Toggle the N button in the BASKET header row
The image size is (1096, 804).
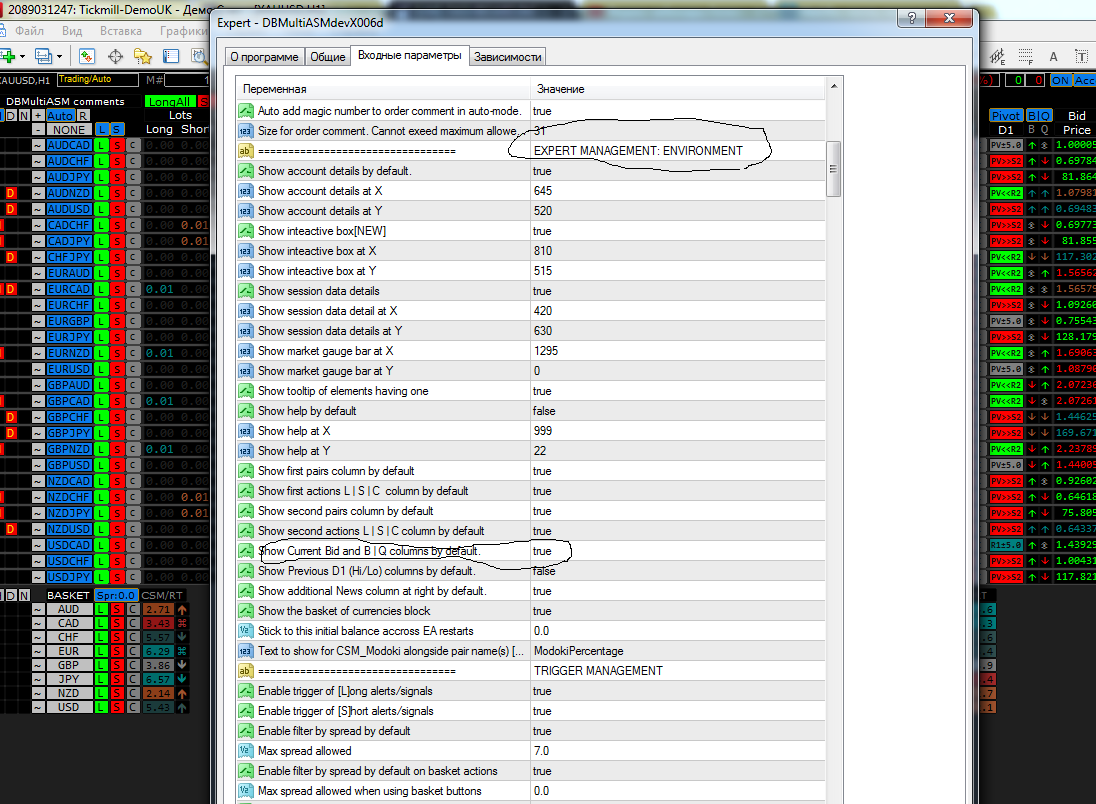(x=24, y=596)
